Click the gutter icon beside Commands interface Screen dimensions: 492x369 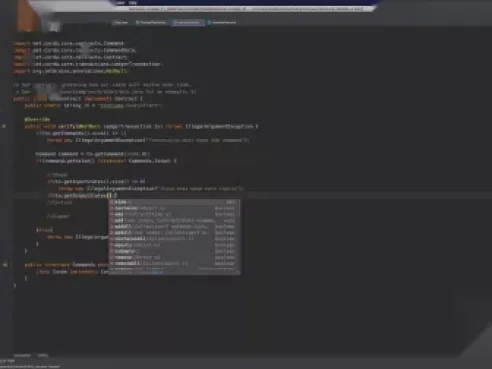tap(5, 265)
